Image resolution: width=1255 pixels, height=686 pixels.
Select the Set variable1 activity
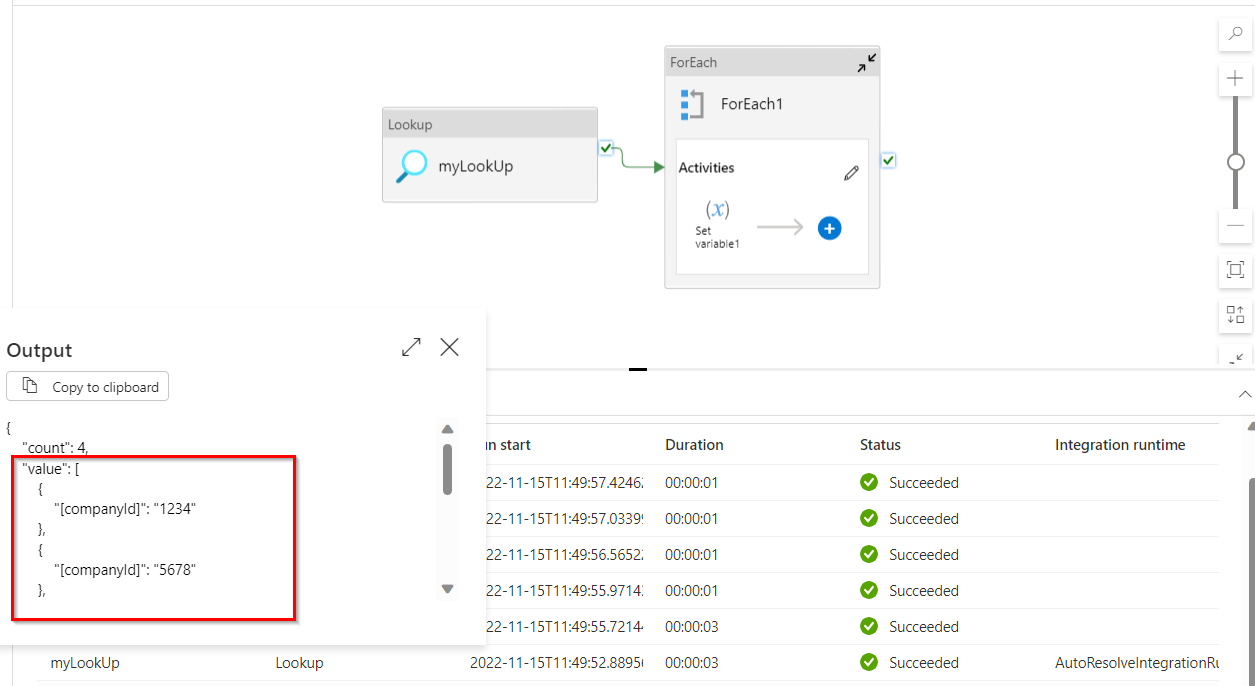pyautogui.click(x=718, y=223)
